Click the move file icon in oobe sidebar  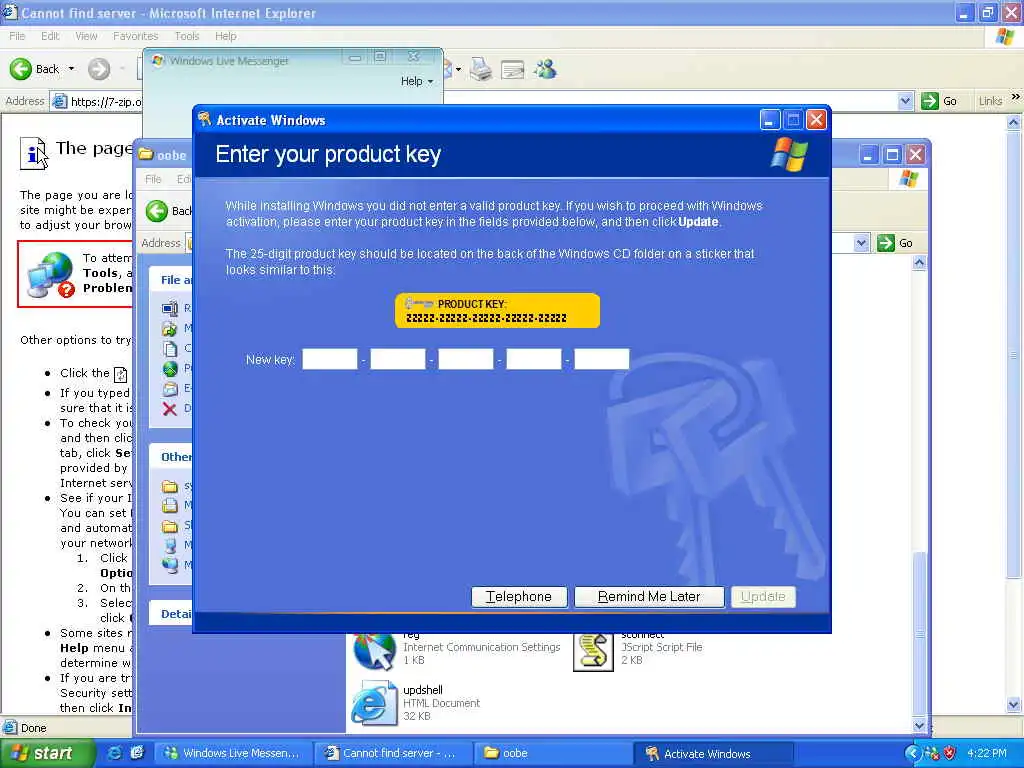[170, 328]
